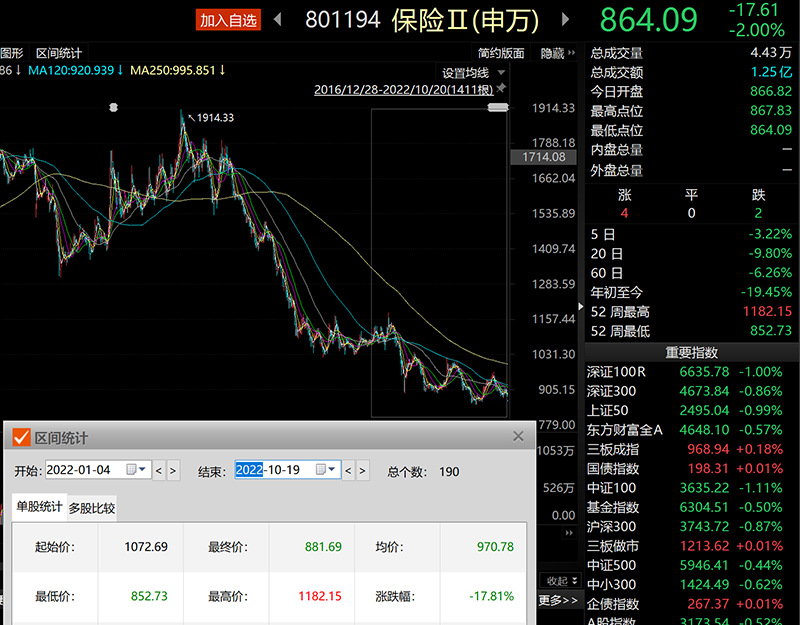This screenshot has width=800, height=625.
Task: Go to next index with right arrow
Action: tap(565, 19)
